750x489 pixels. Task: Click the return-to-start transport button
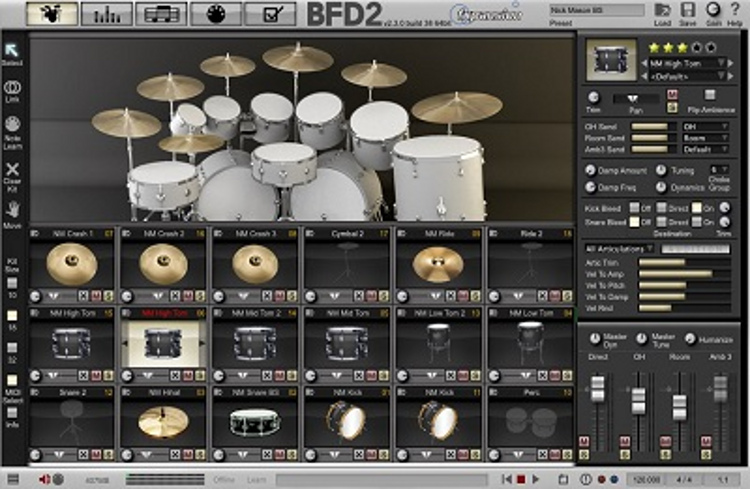[x=506, y=478]
